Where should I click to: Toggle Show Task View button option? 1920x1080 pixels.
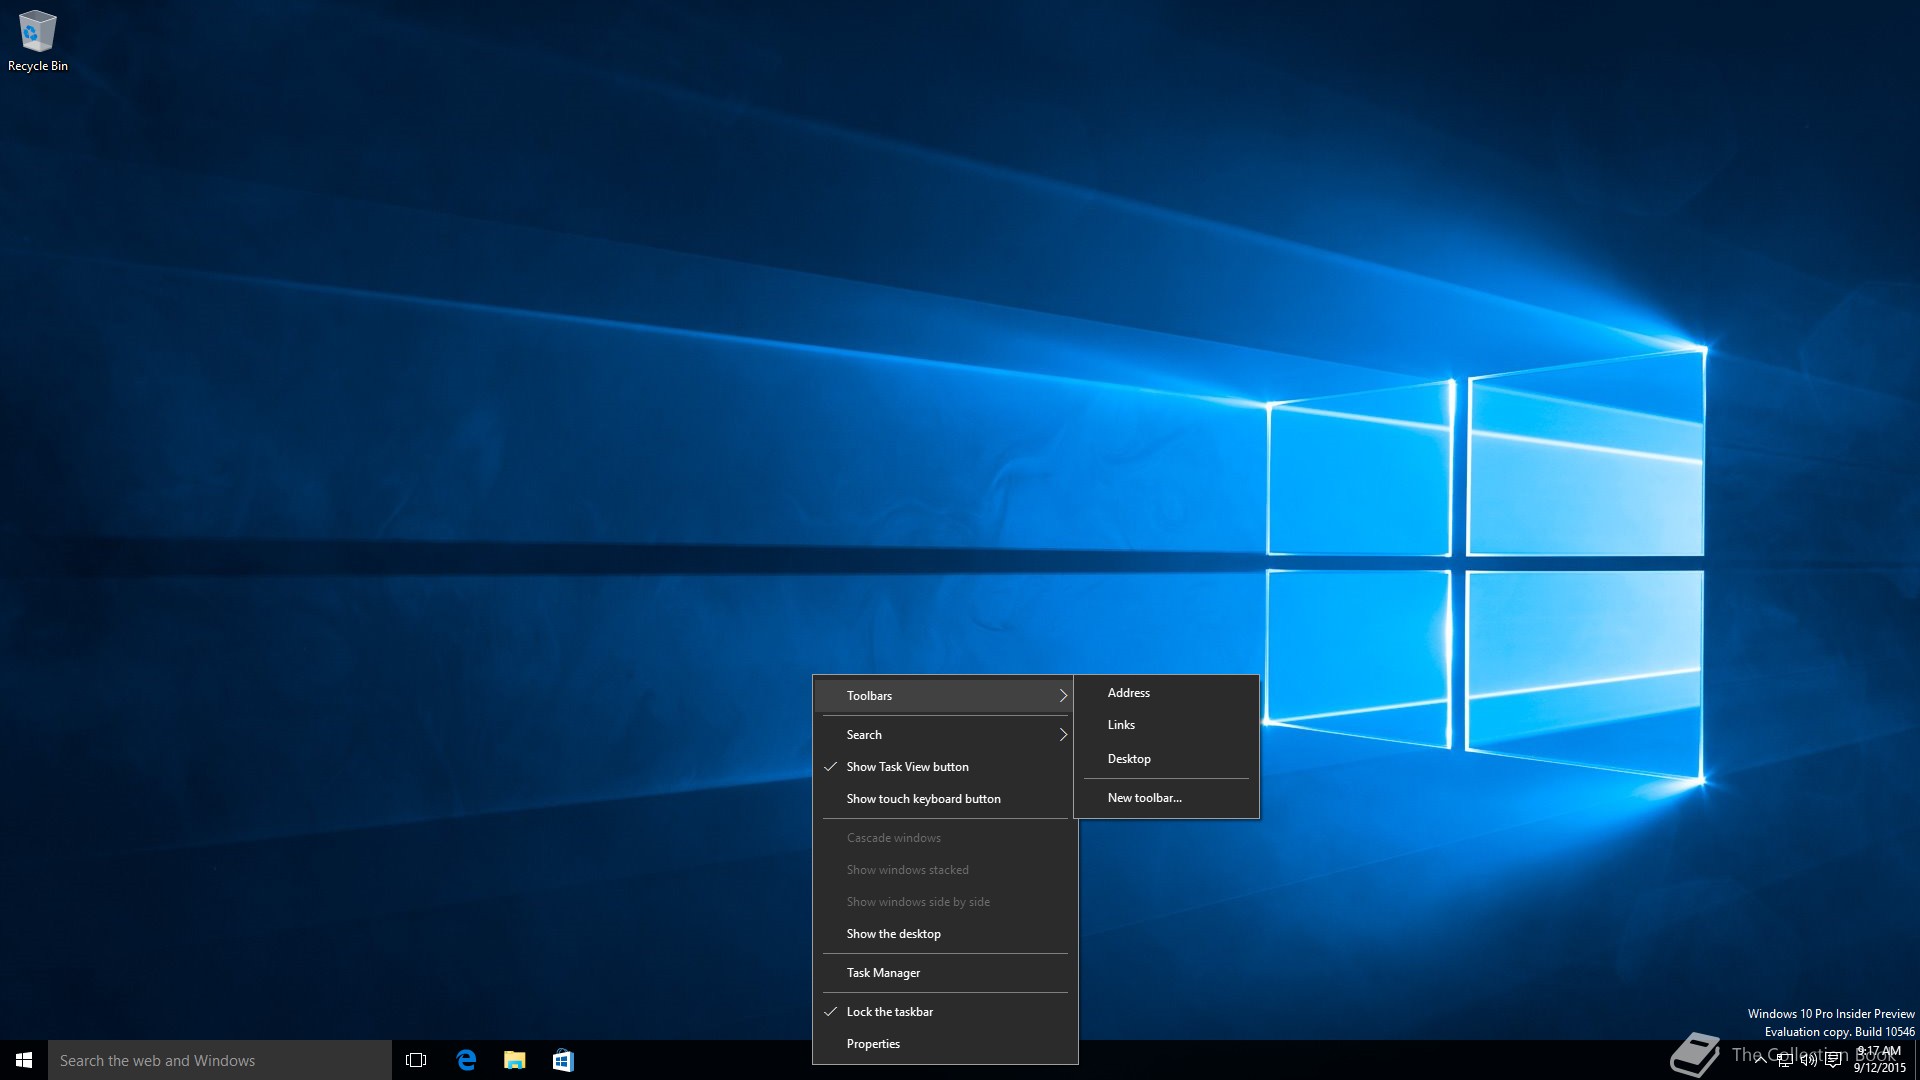coord(945,767)
